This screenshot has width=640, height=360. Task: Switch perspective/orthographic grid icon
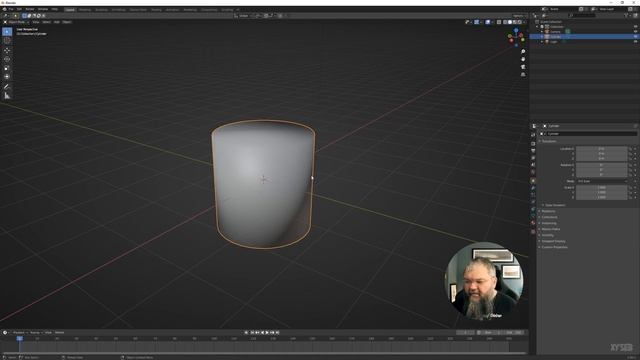coord(523,74)
